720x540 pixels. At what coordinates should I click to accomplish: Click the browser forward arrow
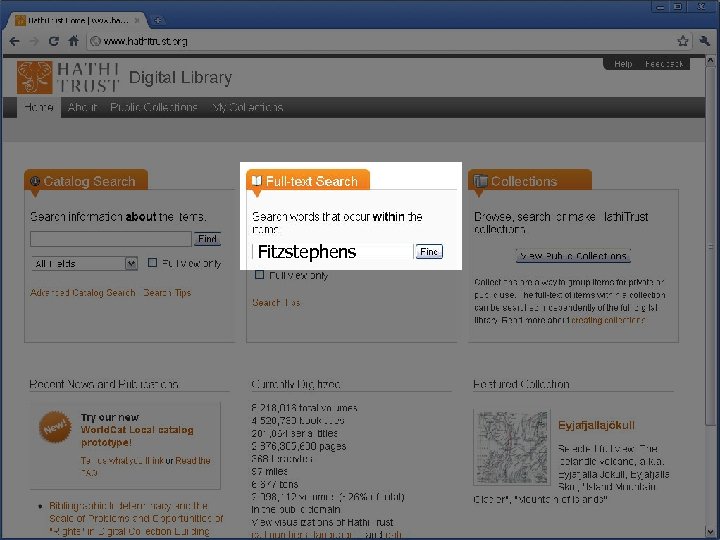tap(34, 41)
